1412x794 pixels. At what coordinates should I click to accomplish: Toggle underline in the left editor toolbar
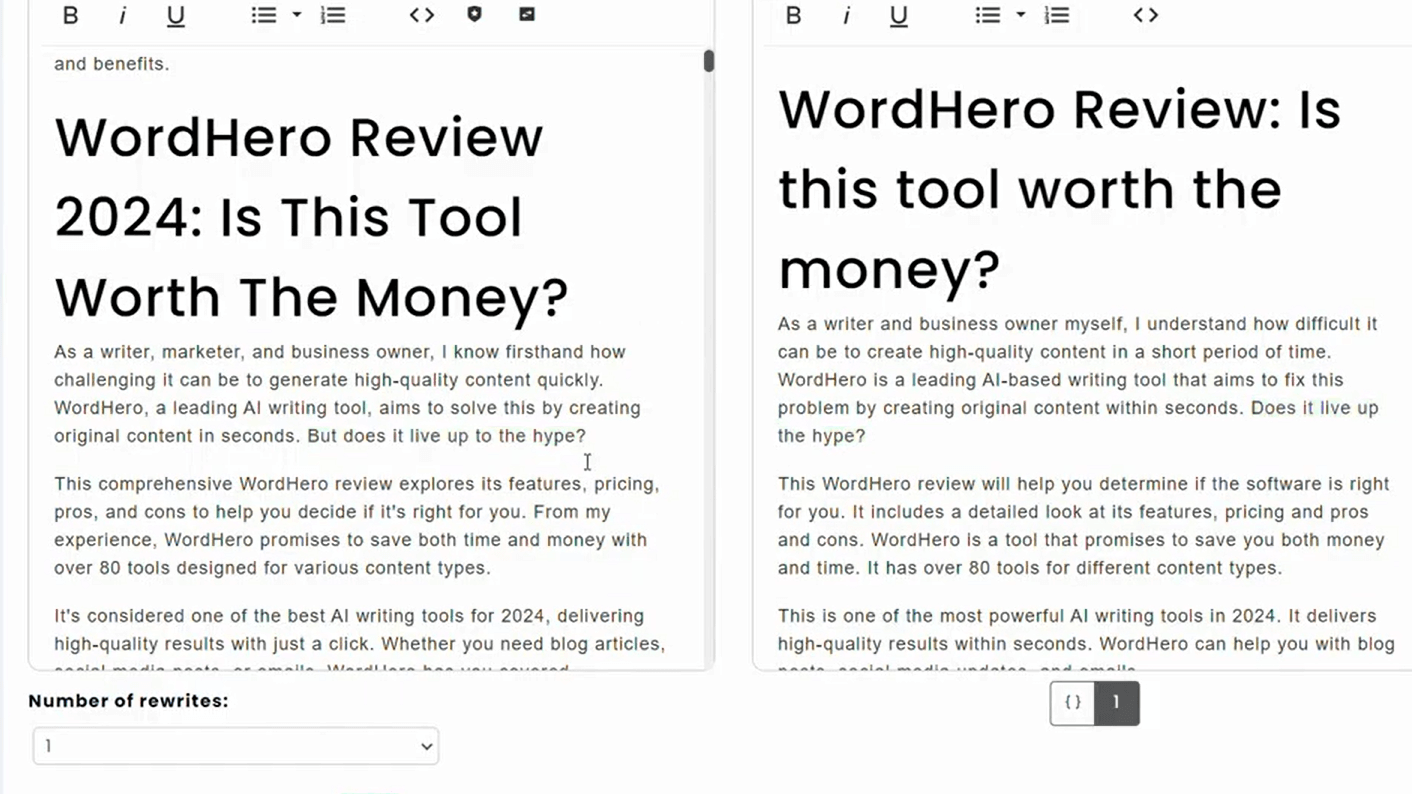(175, 15)
